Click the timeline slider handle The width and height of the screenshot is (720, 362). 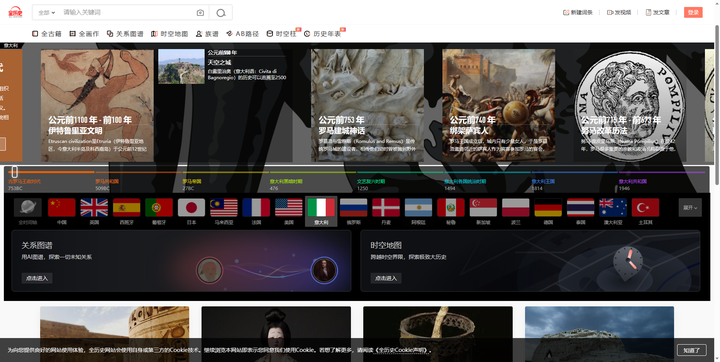tap(15, 172)
